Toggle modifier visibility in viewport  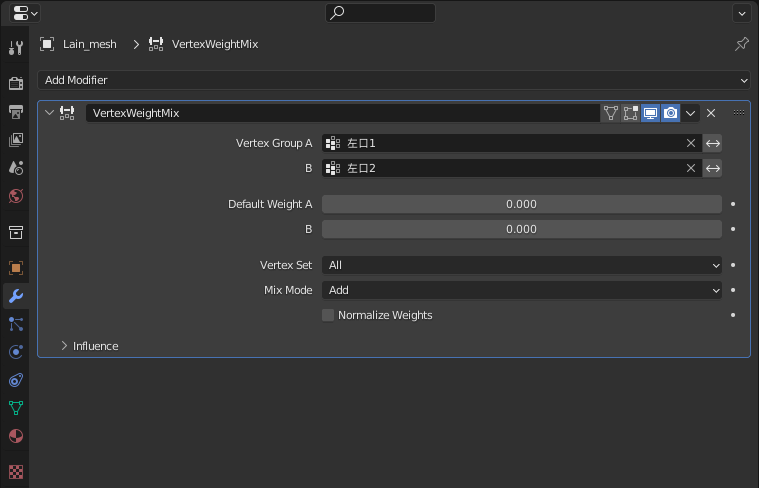coord(650,113)
